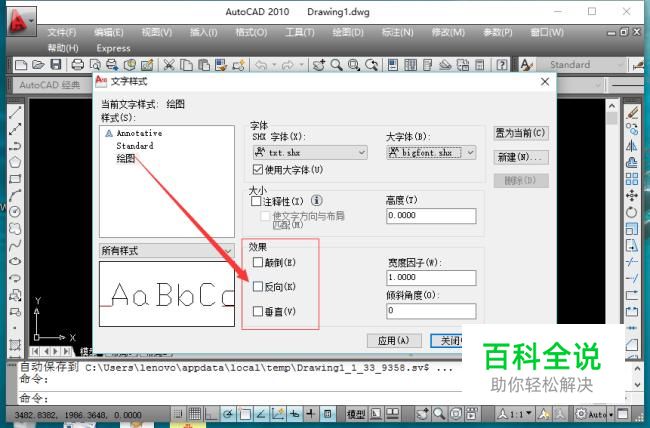
Task: Click the Cut scissors icon
Action: (x=168, y=65)
